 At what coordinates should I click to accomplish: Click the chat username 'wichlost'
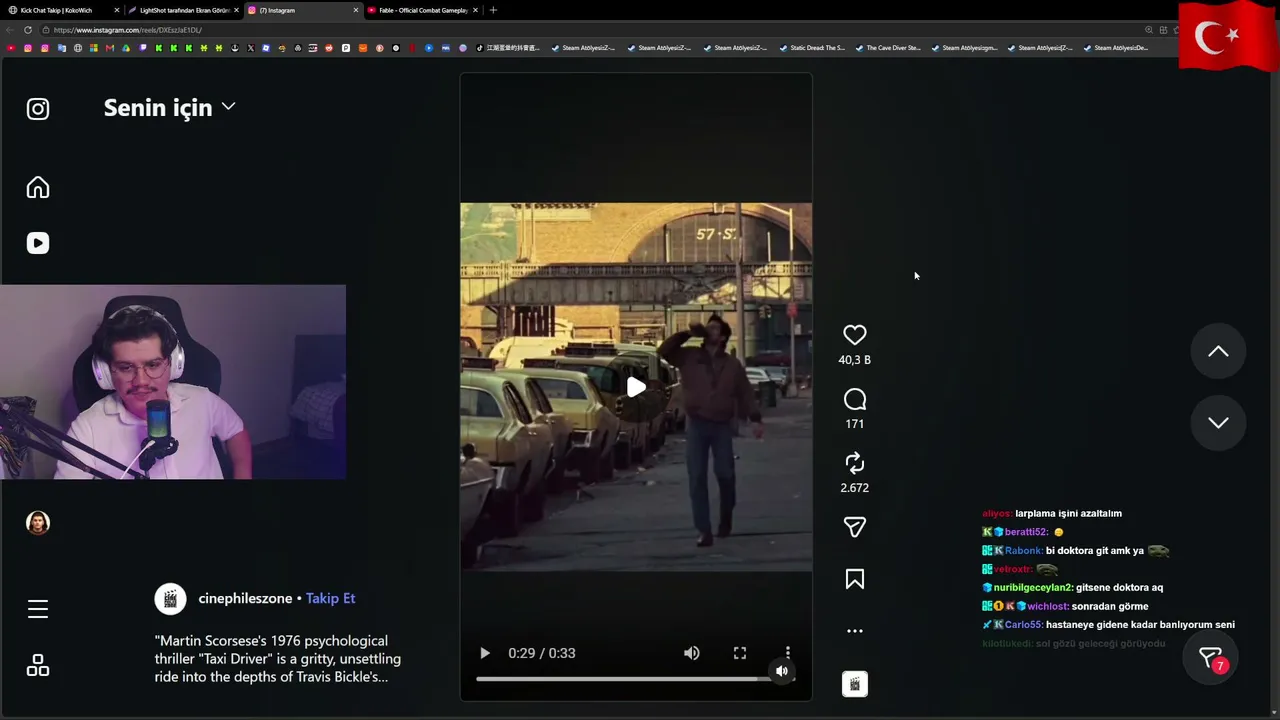pyautogui.click(x=1048, y=606)
